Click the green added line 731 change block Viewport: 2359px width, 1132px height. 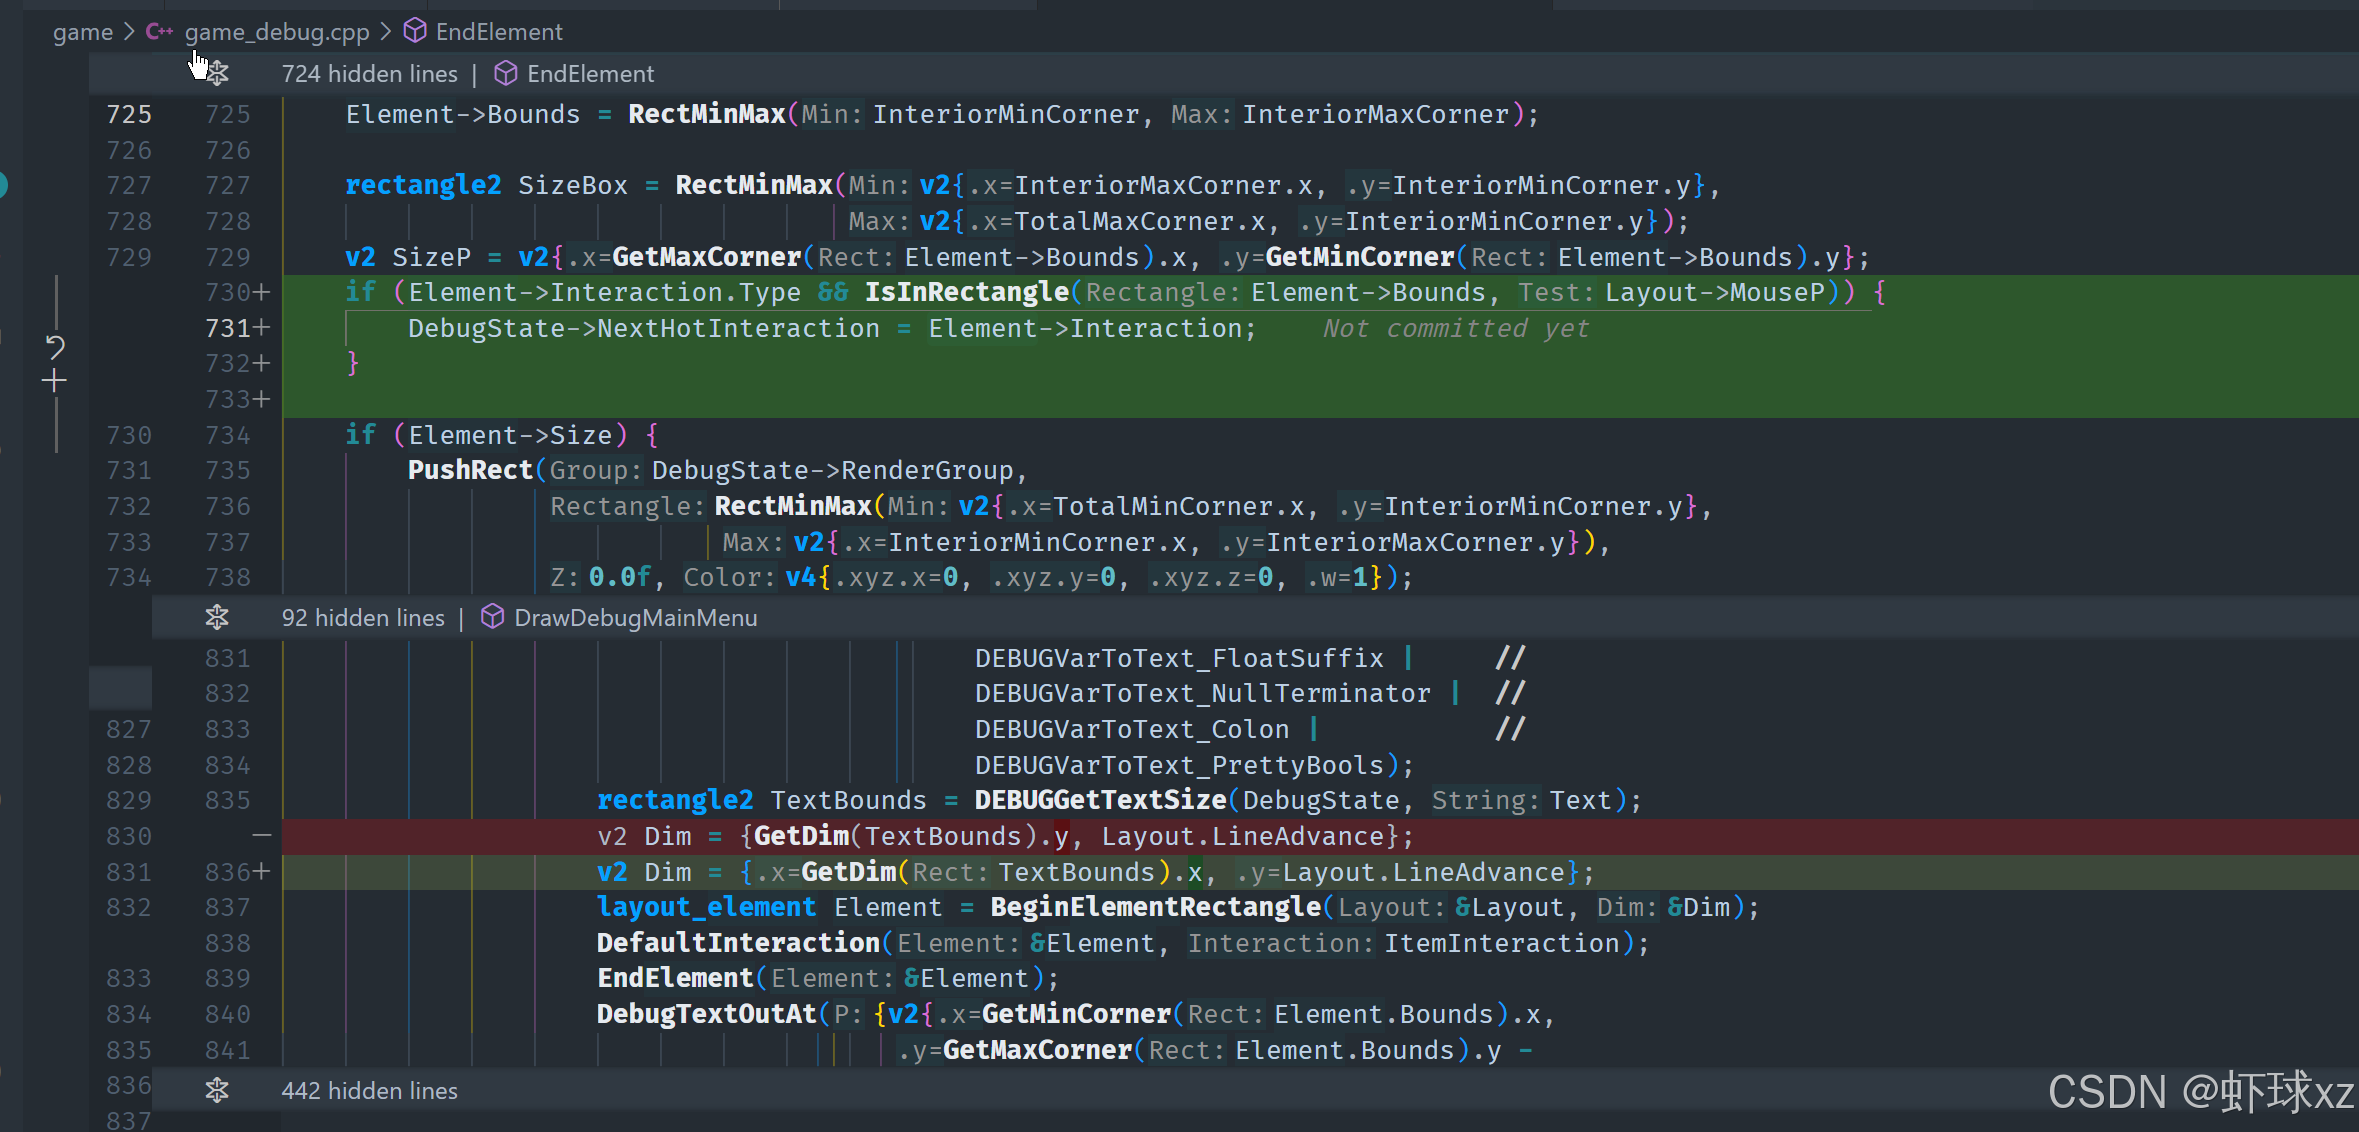(x=830, y=329)
